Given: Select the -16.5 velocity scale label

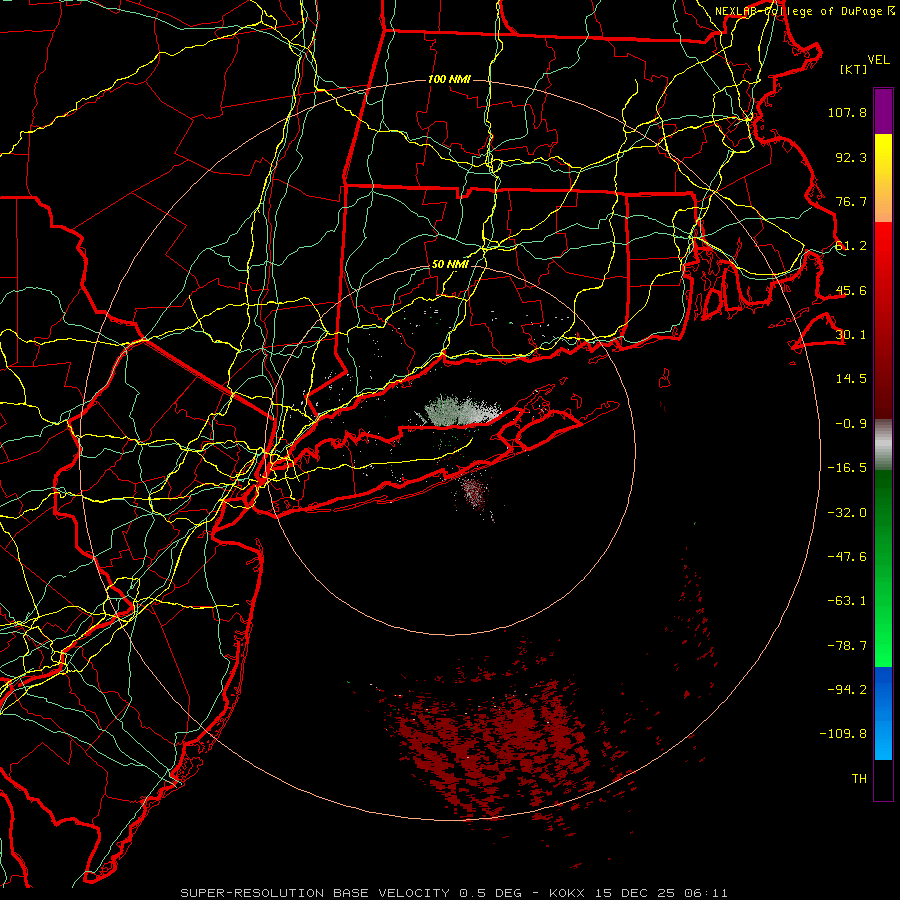Looking at the screenshot, I should coord(847,468).
